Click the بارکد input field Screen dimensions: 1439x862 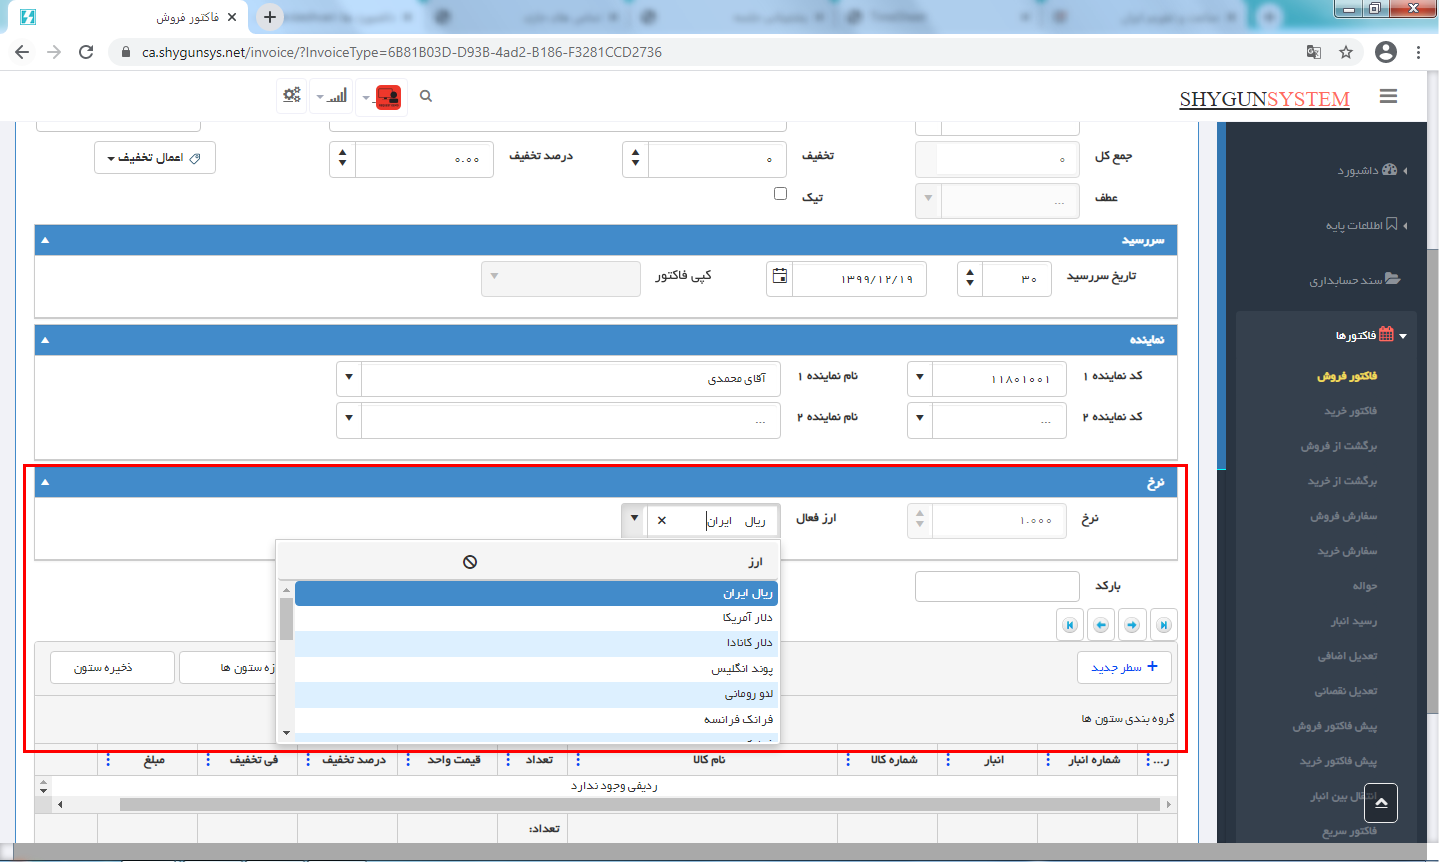tap(996, 586)
